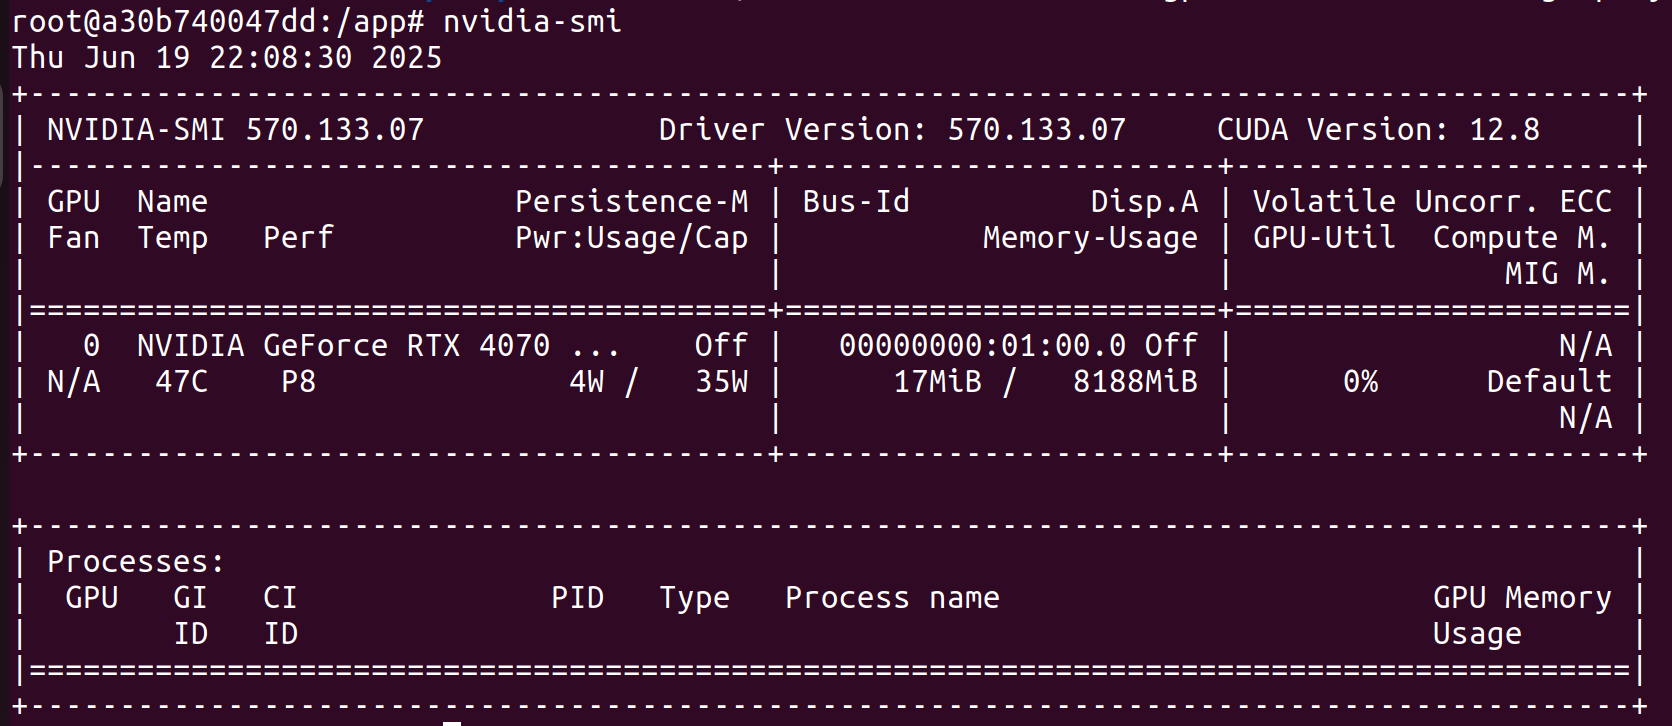This screenshot has height=726, width=1672.
Task: Click the Memory-Usage header
Action: pyautogui.click(x=1090, y=238)
